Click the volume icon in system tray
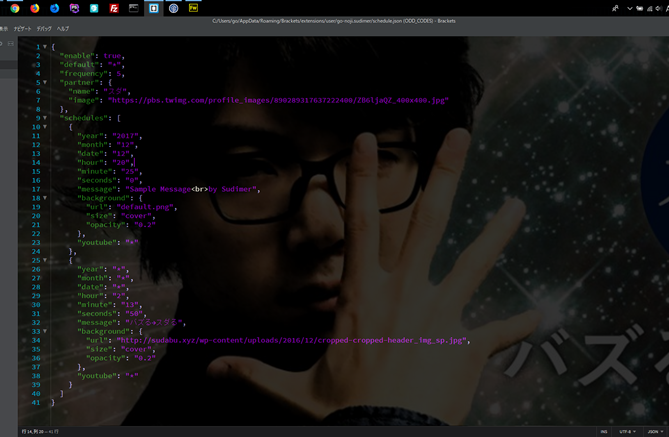669x437 pixels. (659, 8)
